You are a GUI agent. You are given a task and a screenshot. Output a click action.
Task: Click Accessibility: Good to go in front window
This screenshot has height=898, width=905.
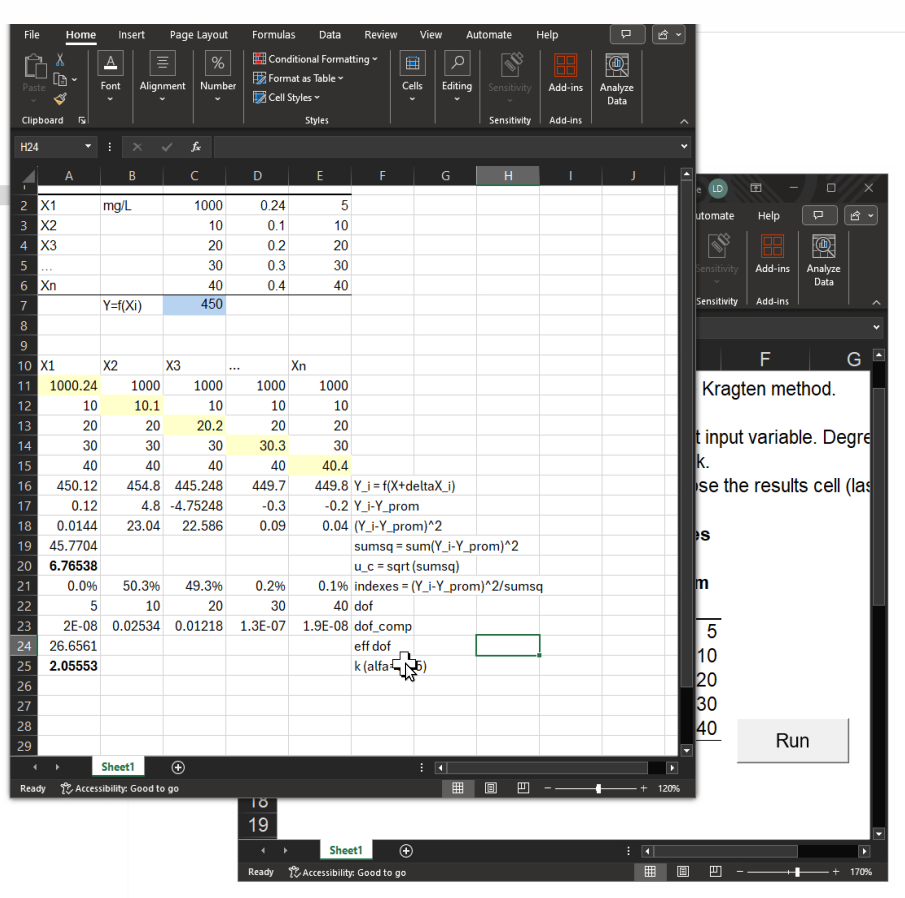click(119, 788)
